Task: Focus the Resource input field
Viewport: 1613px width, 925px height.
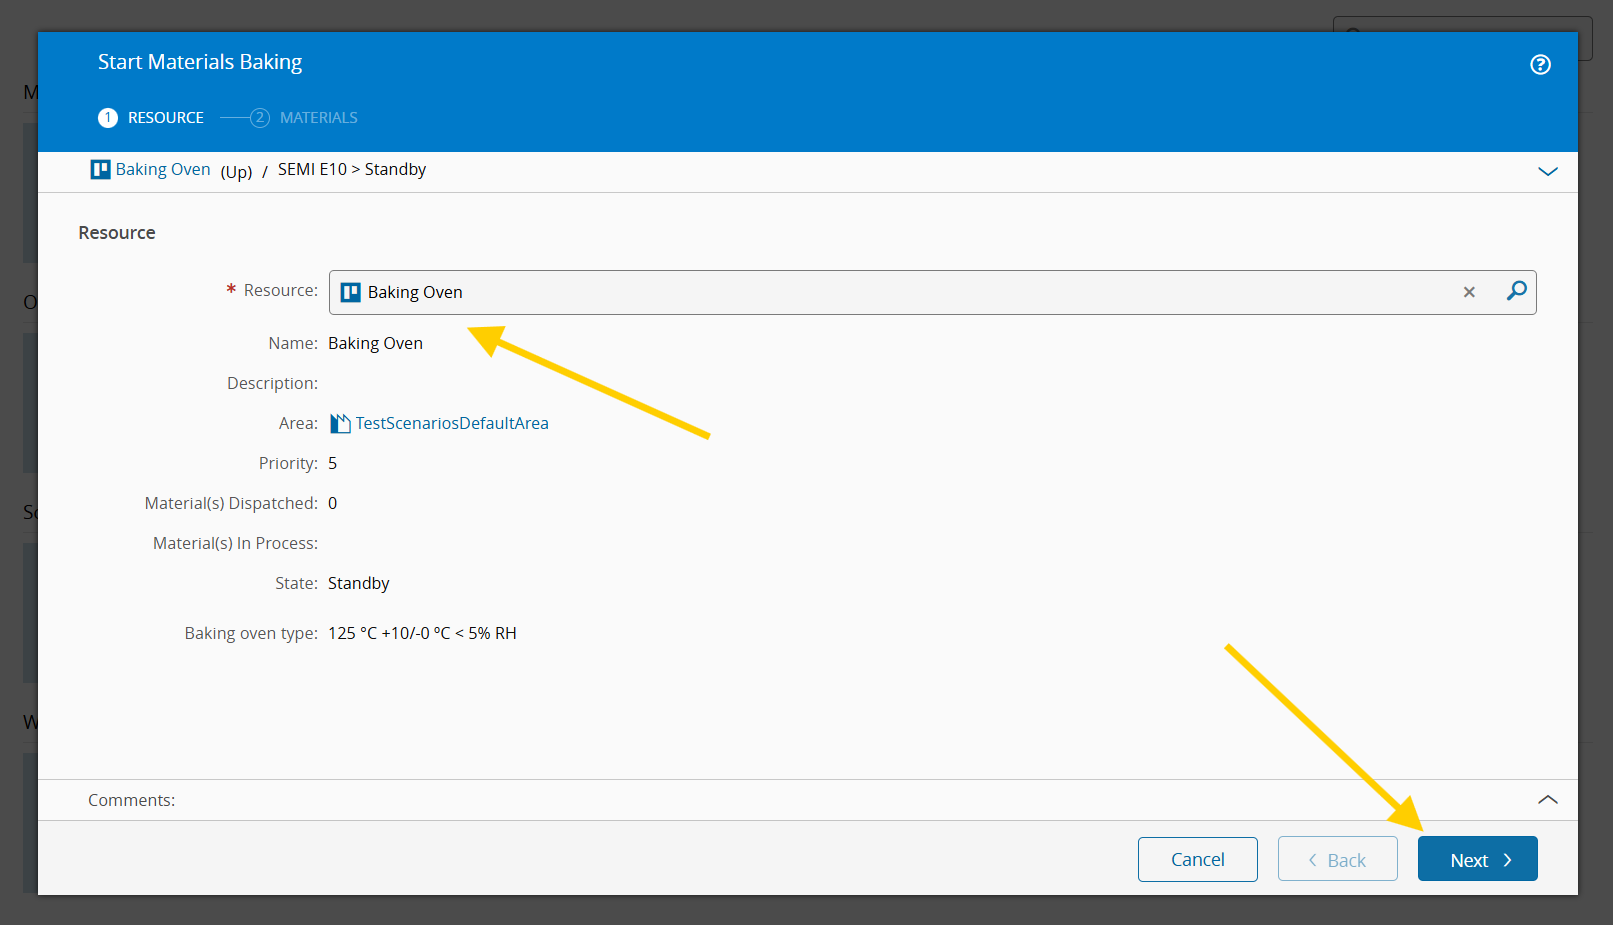Action: pyautogui.click(x=900, y=292)
